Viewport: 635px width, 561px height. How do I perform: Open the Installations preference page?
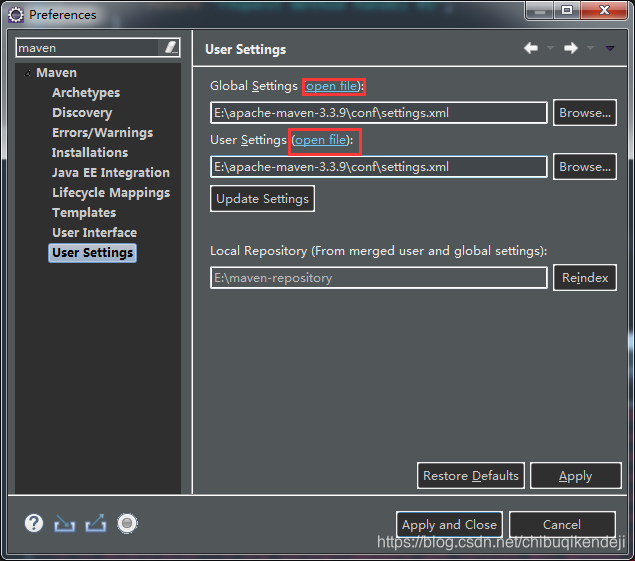click(x=90, y=152)
